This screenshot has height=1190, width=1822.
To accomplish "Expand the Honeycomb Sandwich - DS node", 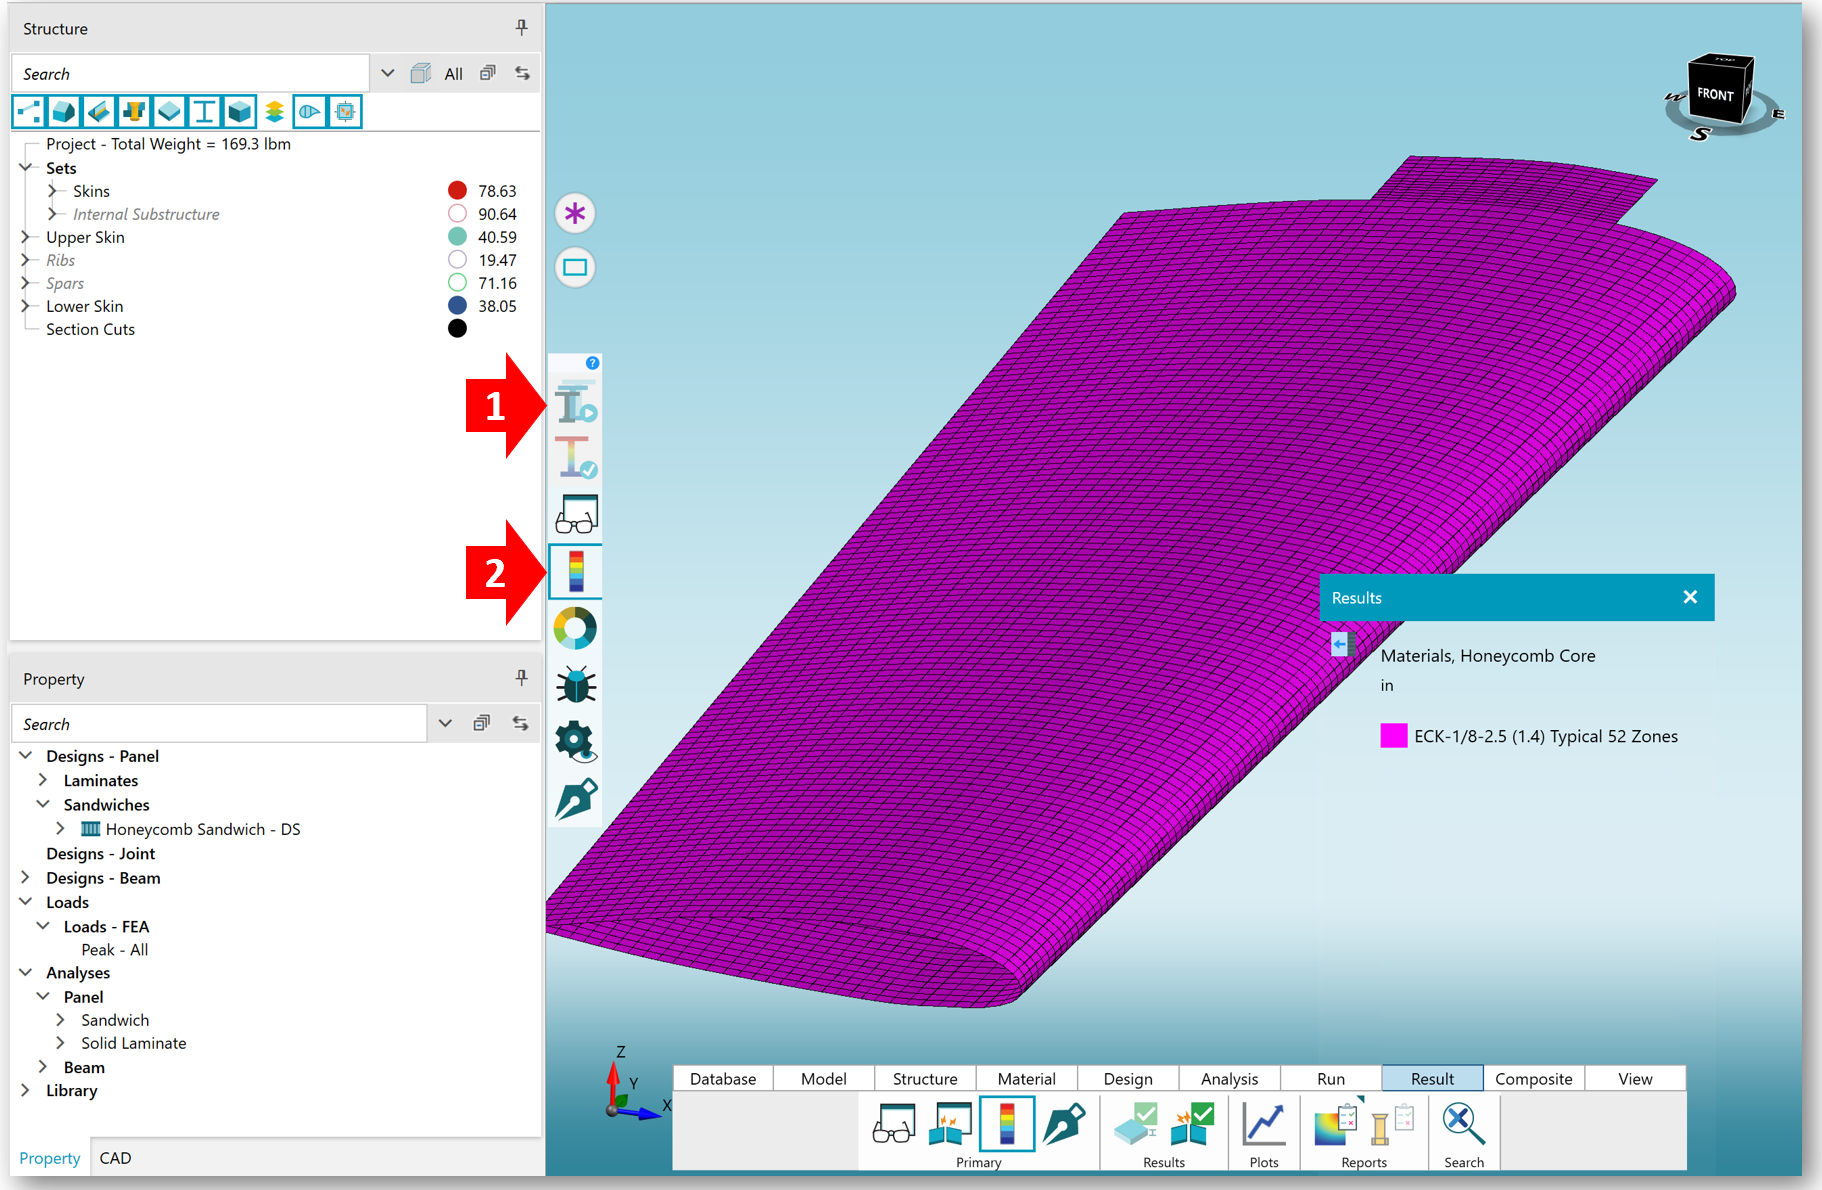I will point(61,828).
